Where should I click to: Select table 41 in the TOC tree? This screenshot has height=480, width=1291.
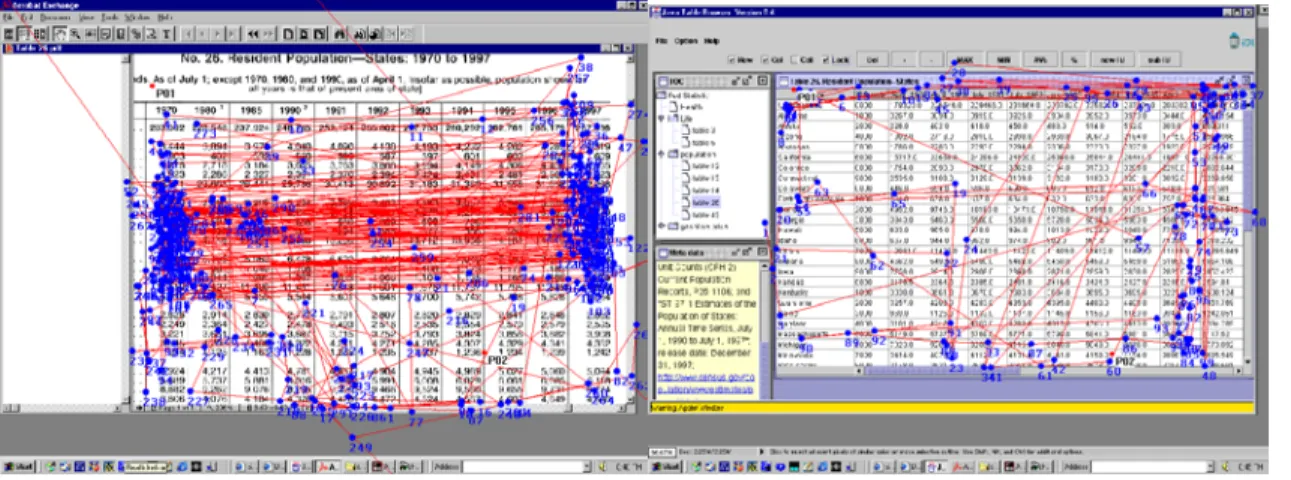tap(705, 214)
